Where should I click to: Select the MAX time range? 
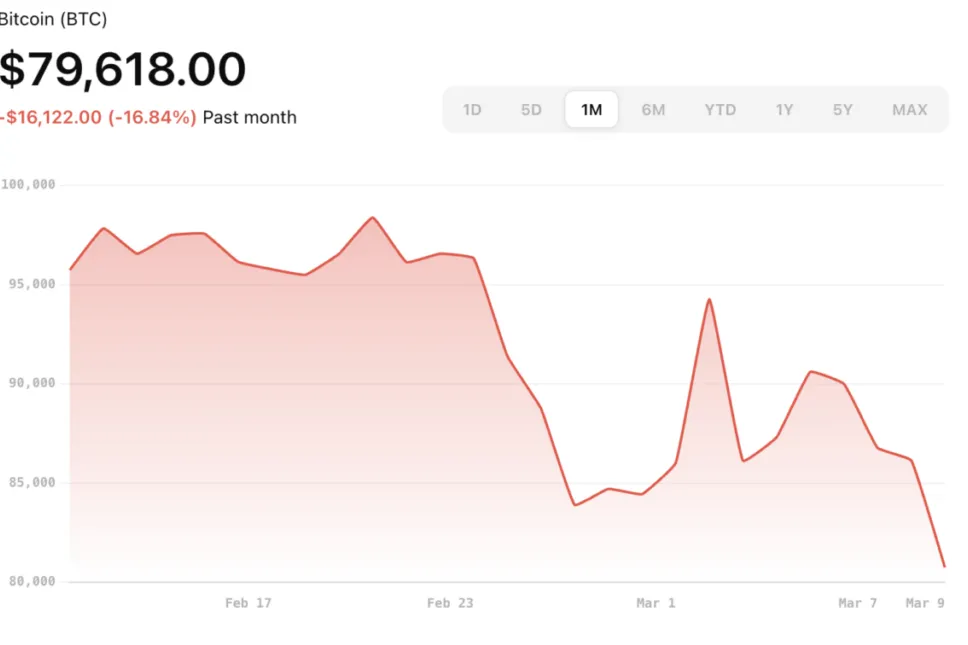point(909,110)
